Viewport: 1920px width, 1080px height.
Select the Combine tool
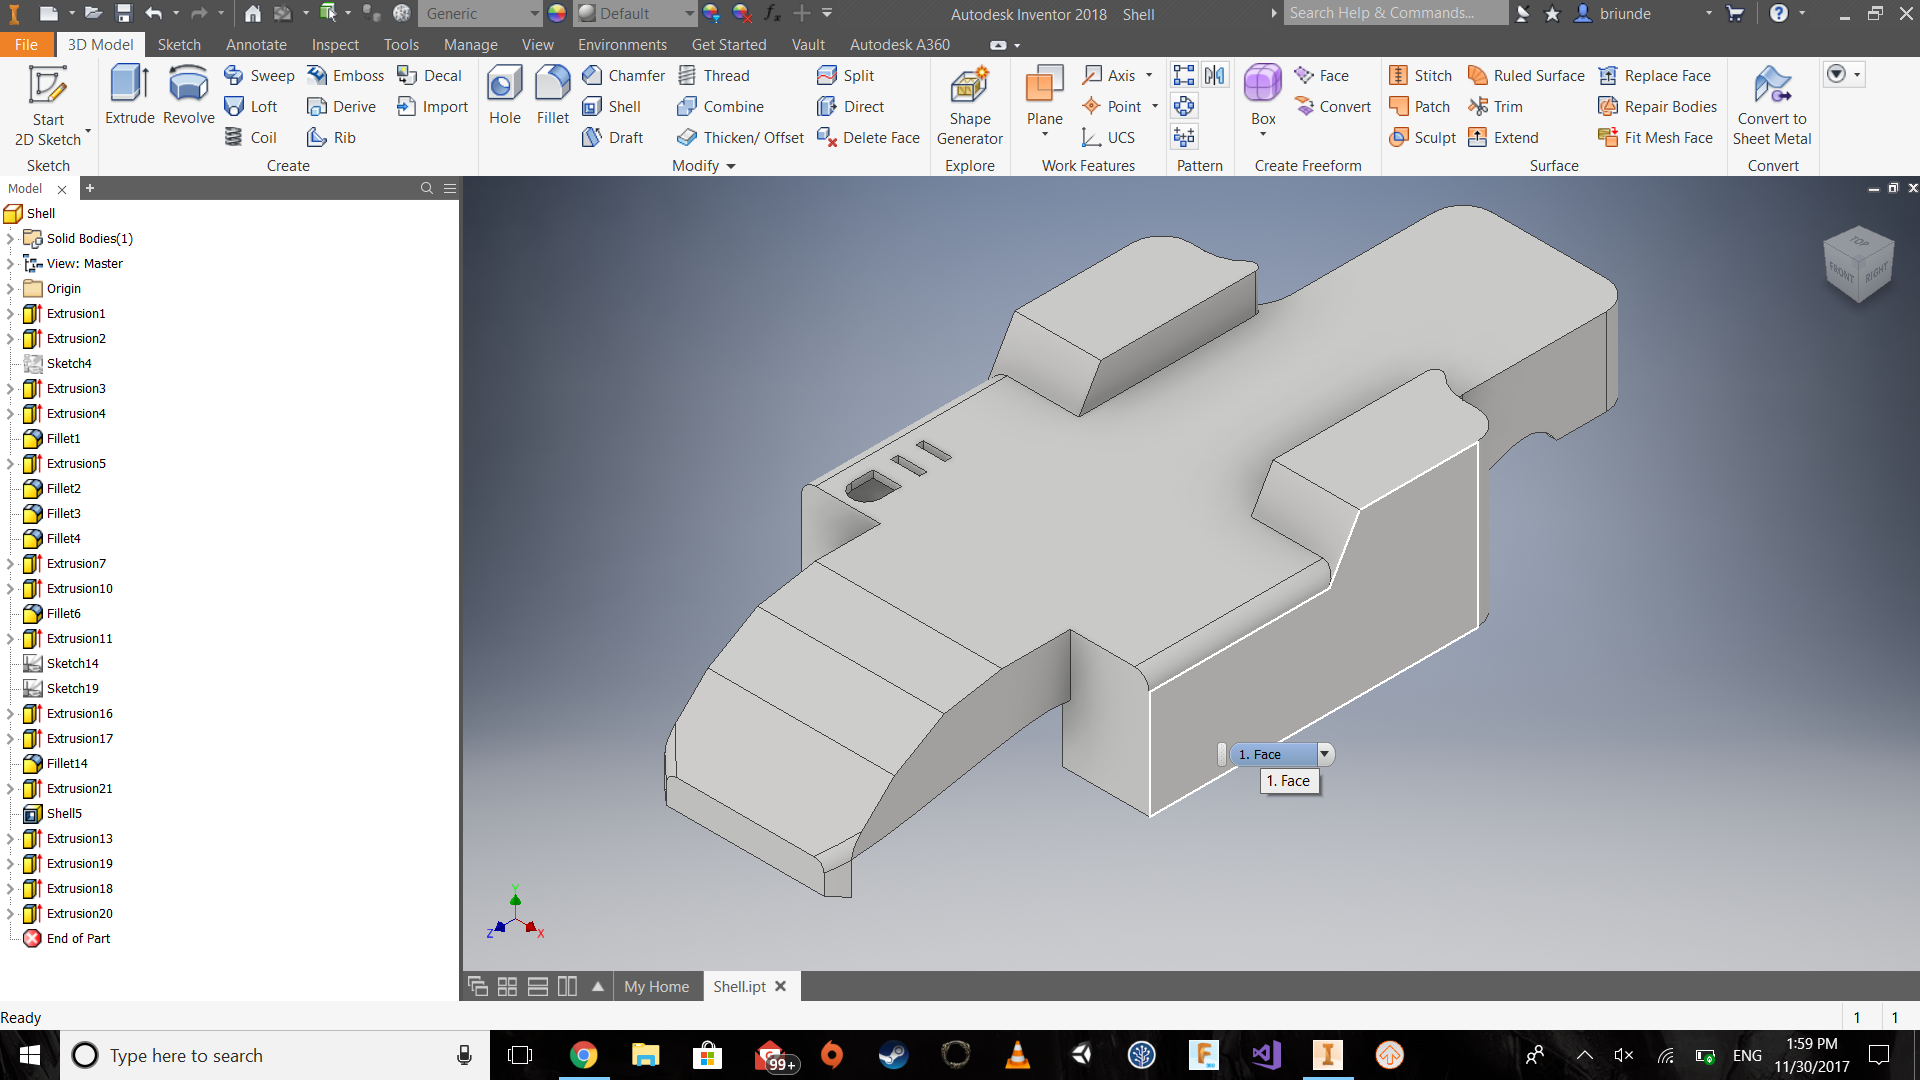(720, 106)
